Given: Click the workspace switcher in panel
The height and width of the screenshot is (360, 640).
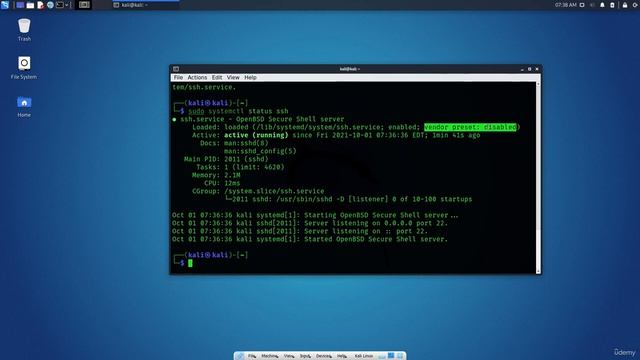Looking at the screenshot, I should tap(84, 5).
